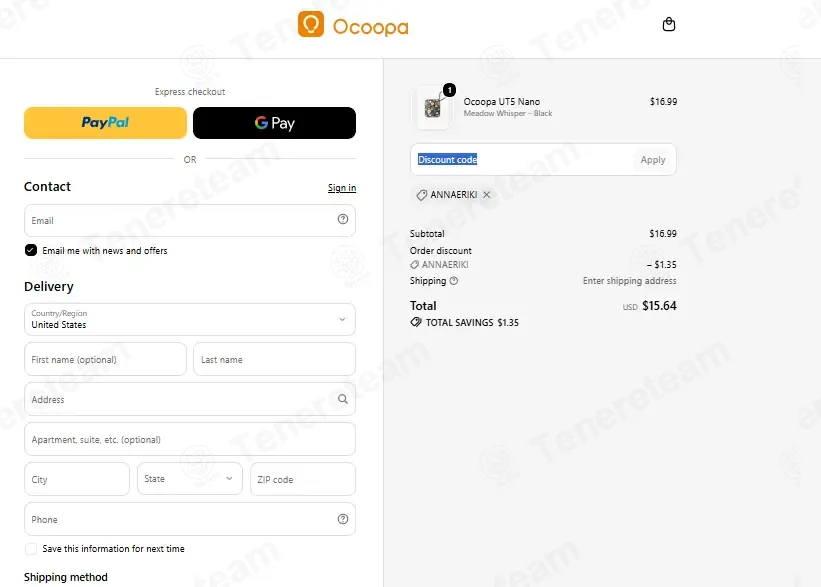Open the shopping bag cart icon

click(x=669, y=24)
